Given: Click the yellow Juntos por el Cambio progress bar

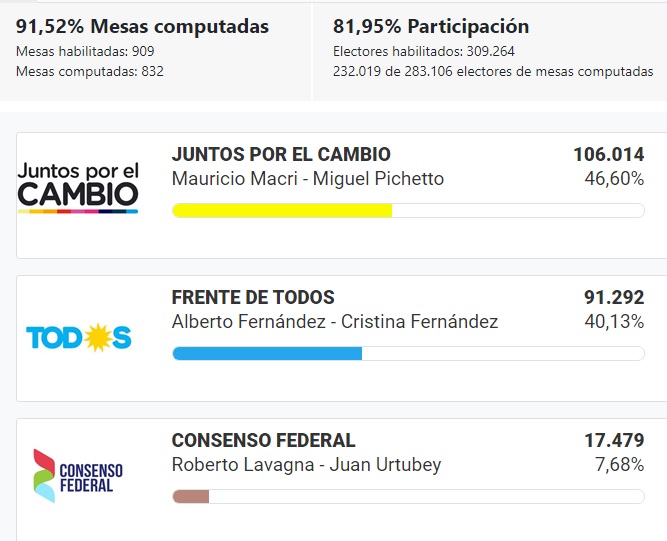Looking at the screenshot, I should point(282,210).
